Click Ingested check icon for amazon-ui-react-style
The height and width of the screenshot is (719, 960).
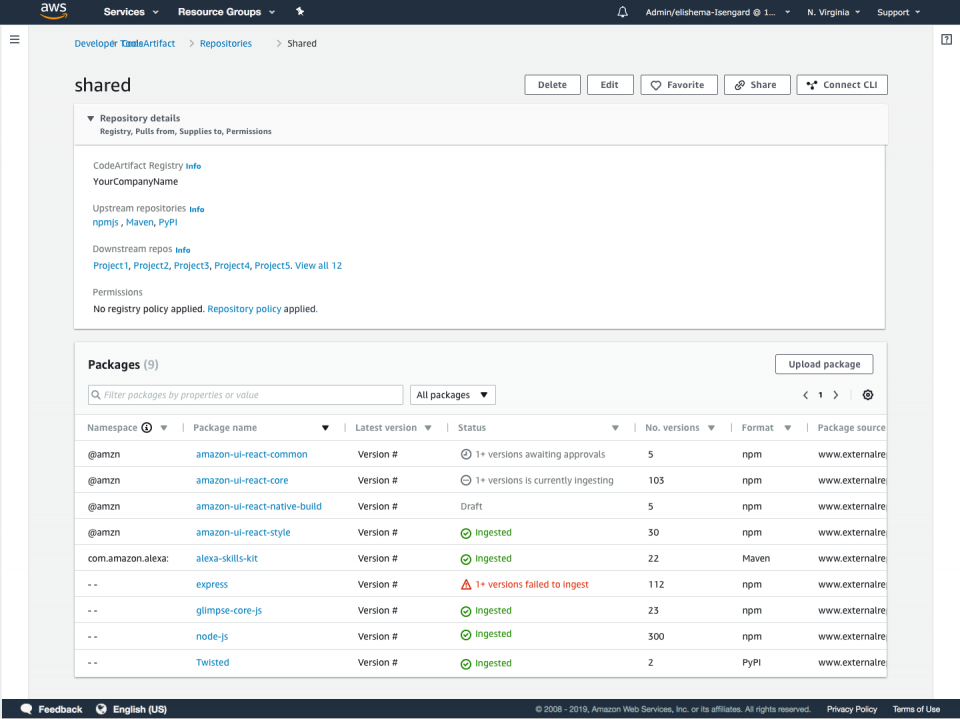(x=466, y=533)
